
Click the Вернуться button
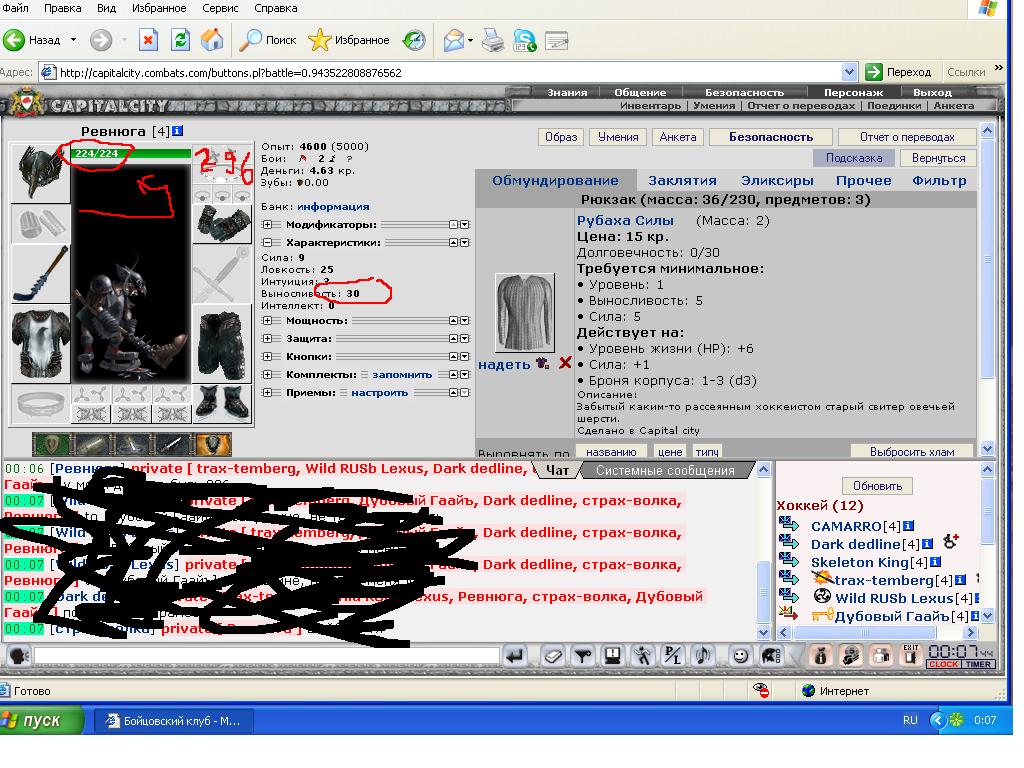(x=938, y=158)
